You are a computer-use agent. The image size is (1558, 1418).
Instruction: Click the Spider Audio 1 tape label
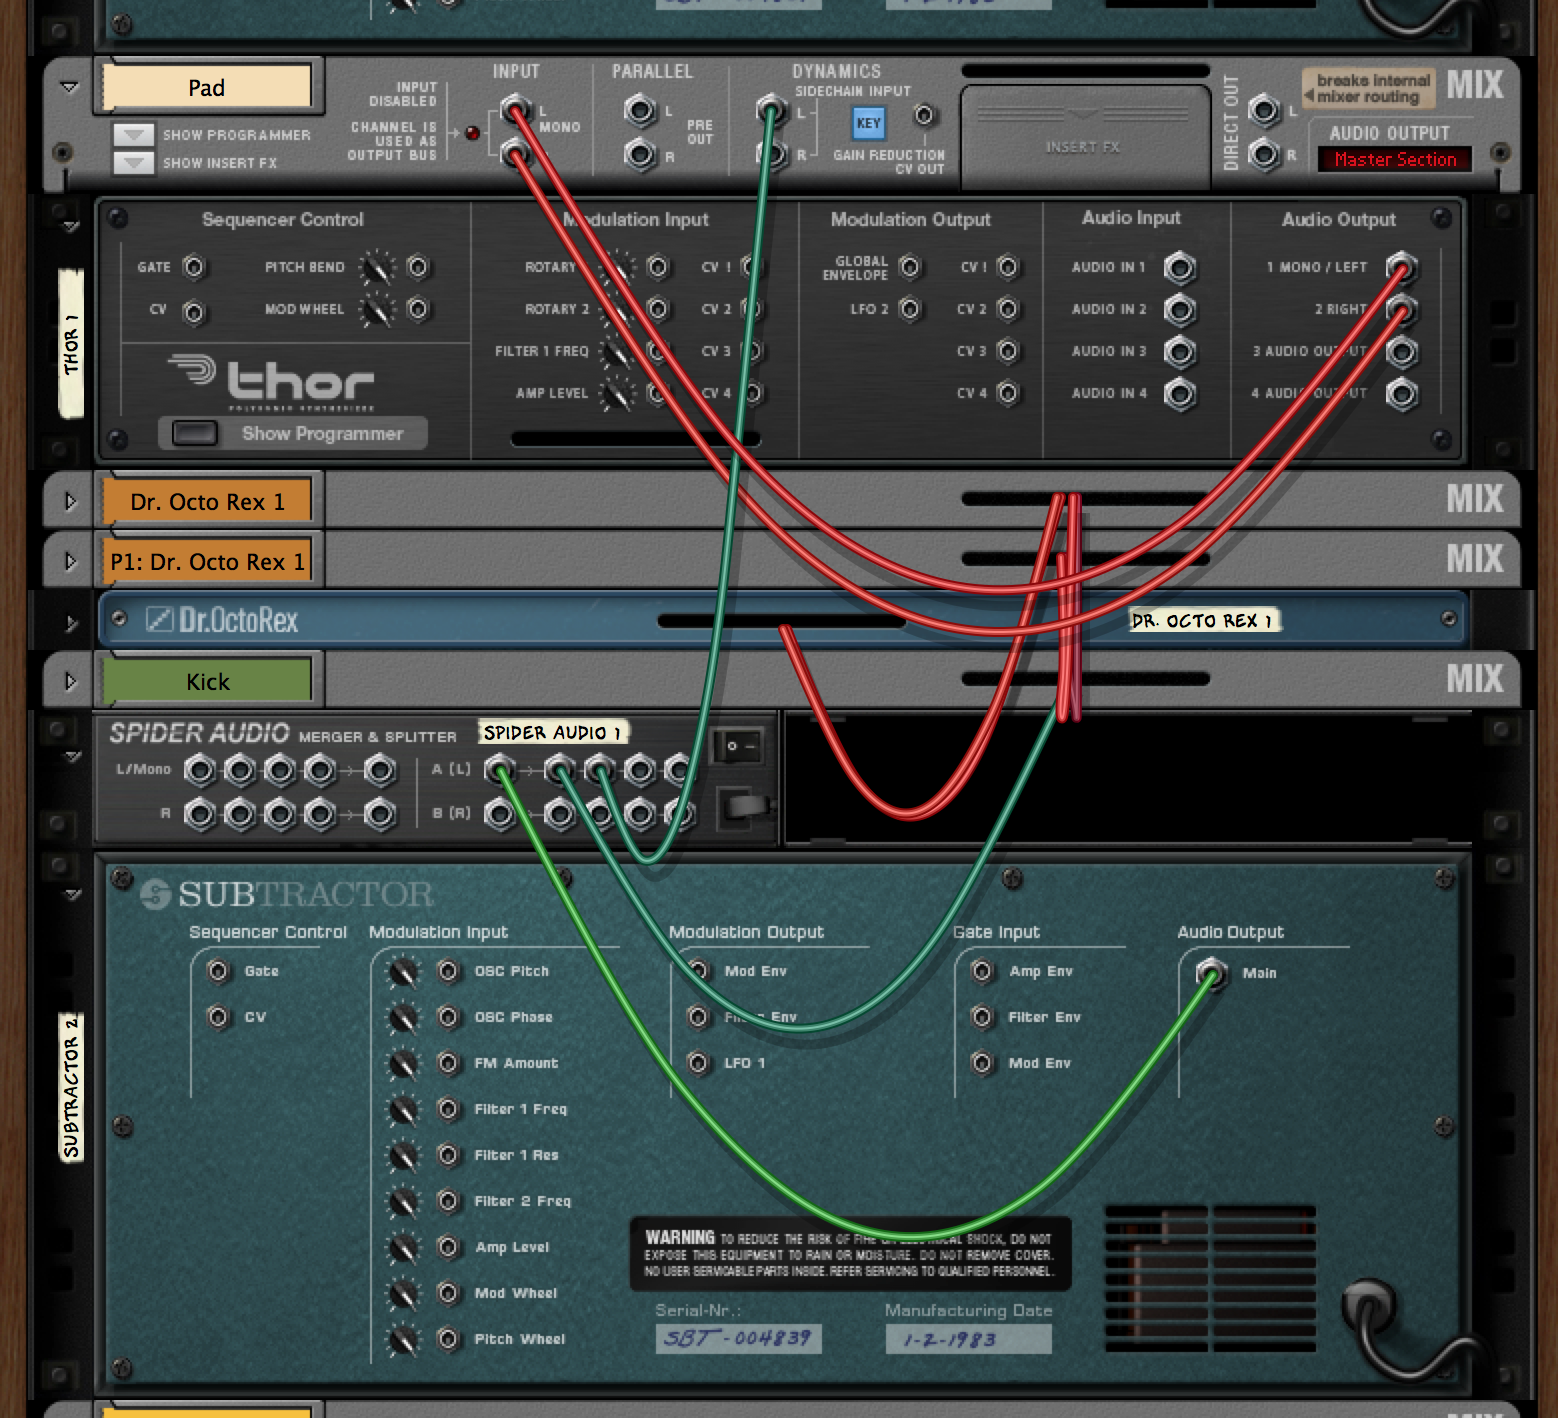(x=552, y=732)
